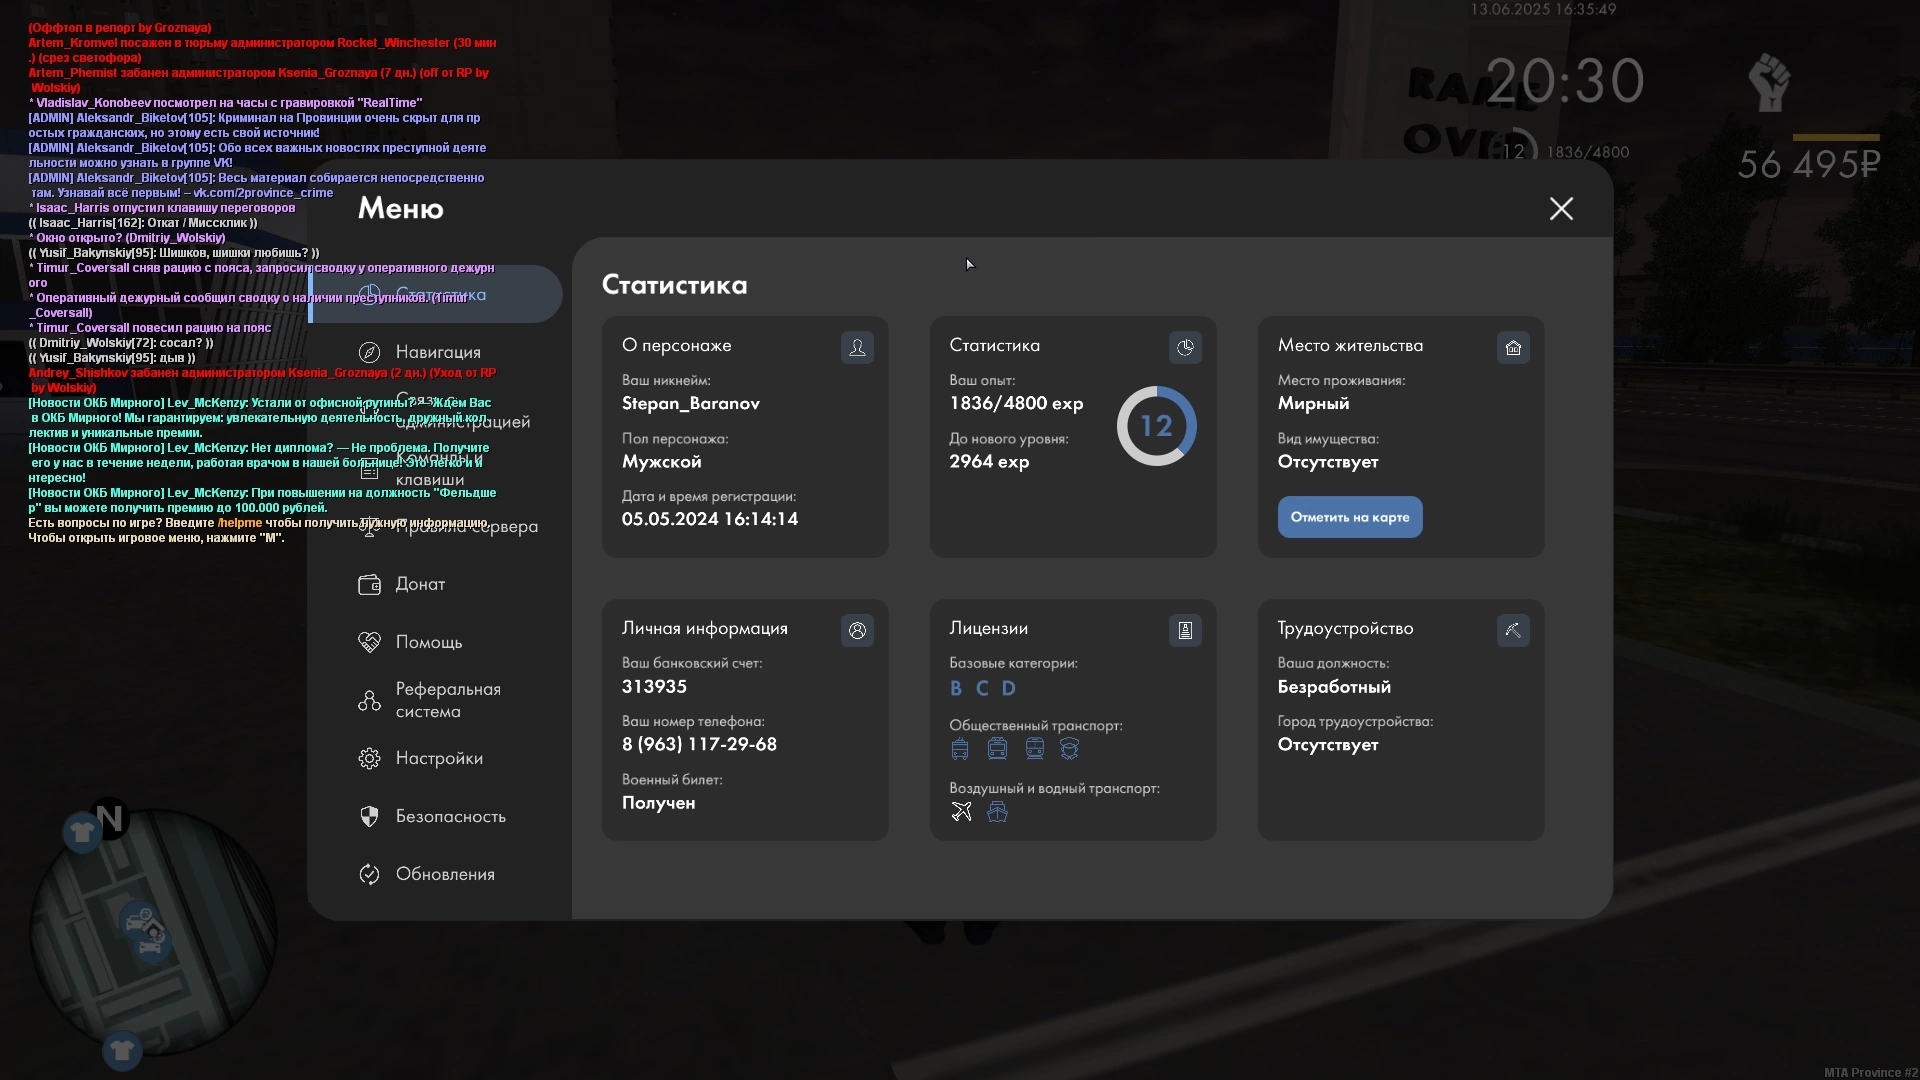Click the bank account number 313935
Viewport: 1920px width, 1080px height.
(x=654, y=687)
